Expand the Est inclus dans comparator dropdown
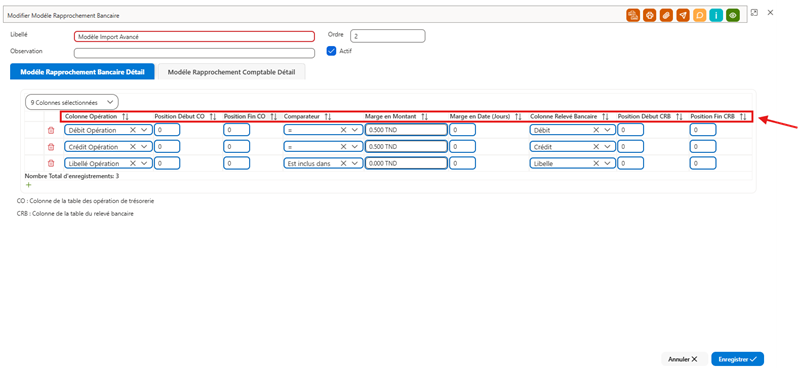This screenshot has width=798, height=368. click(355, 164)
